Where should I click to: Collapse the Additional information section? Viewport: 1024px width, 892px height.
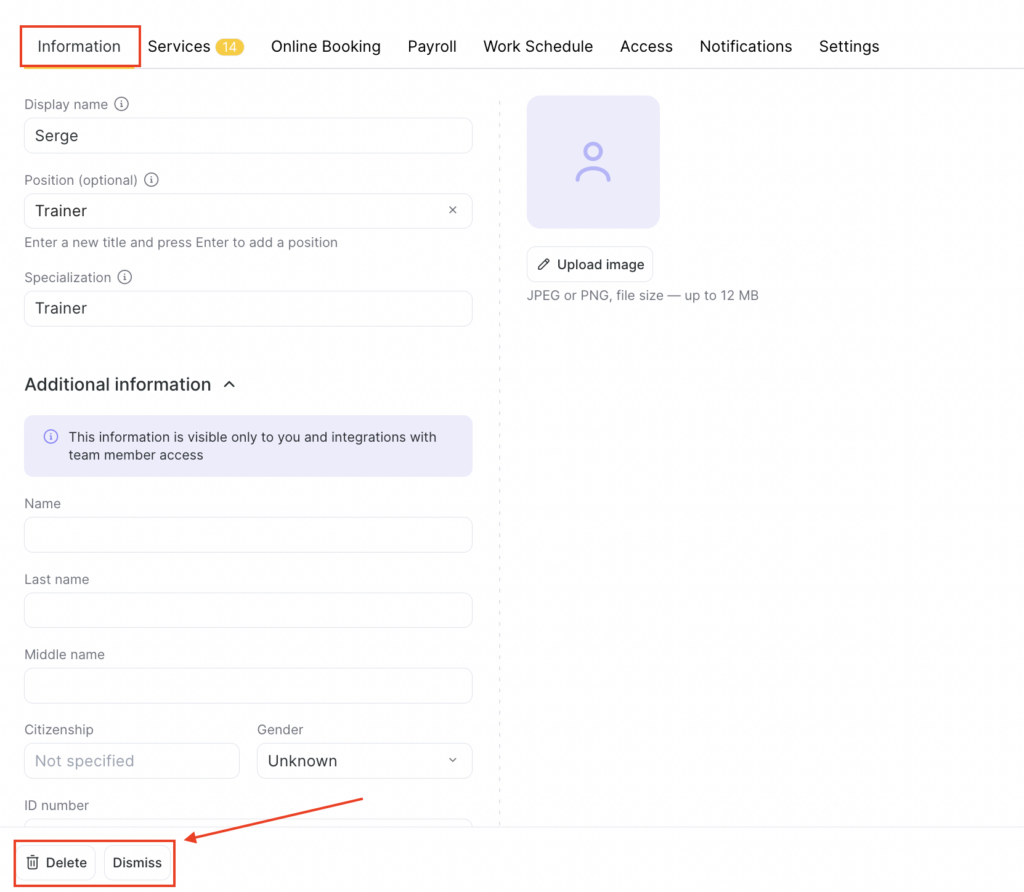click(x=229, y=385)
